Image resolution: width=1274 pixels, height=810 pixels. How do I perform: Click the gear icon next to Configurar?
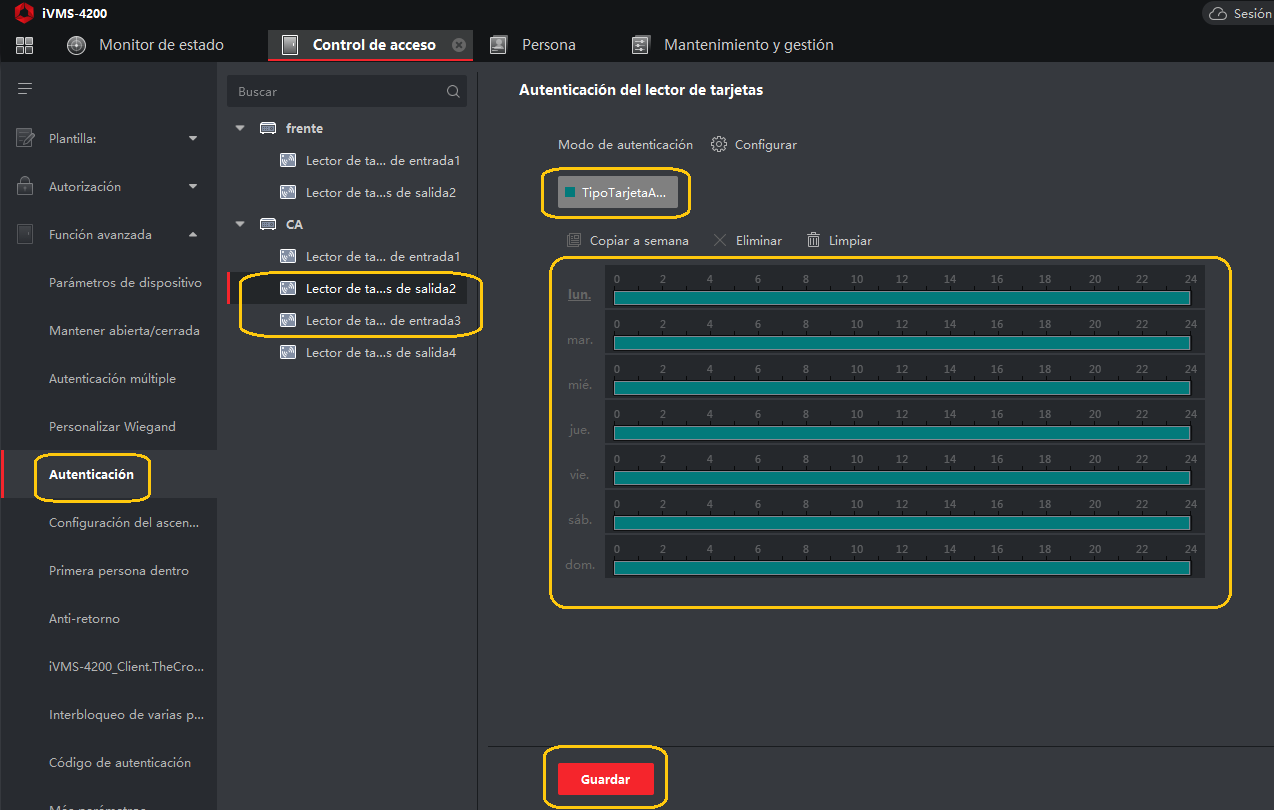pos(718,144)
